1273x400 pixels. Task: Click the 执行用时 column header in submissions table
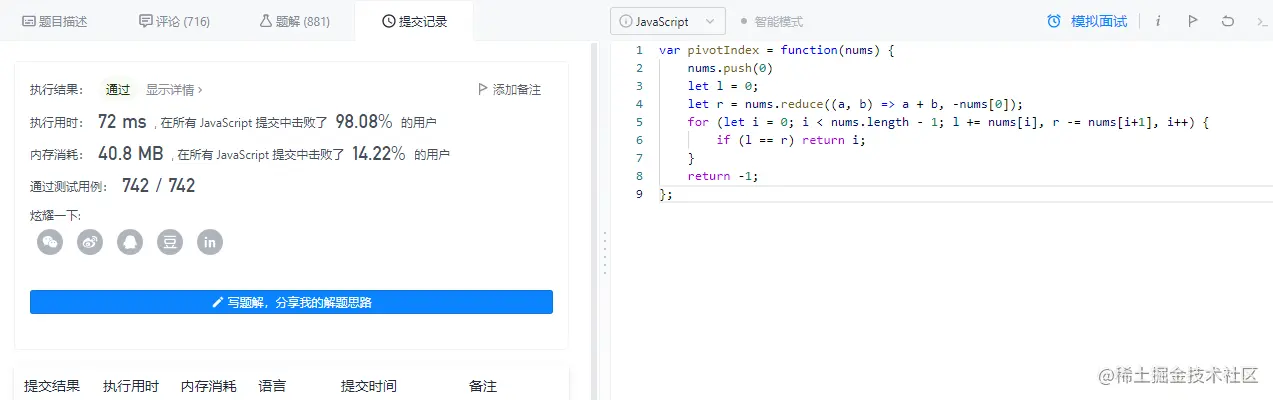pyautogui.click(x=130, y=386)
